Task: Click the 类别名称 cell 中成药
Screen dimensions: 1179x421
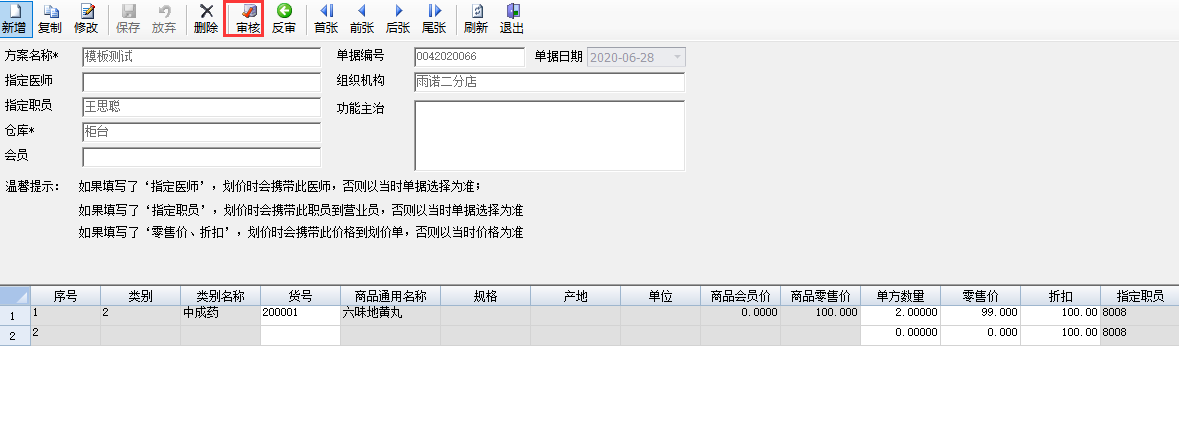Action: (x=220, y=316)
